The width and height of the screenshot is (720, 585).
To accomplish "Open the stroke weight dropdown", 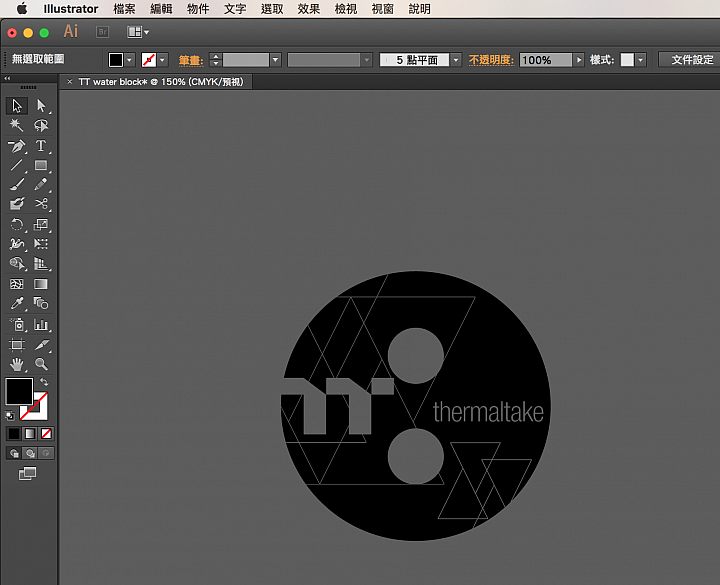I will tap(275, 60).
